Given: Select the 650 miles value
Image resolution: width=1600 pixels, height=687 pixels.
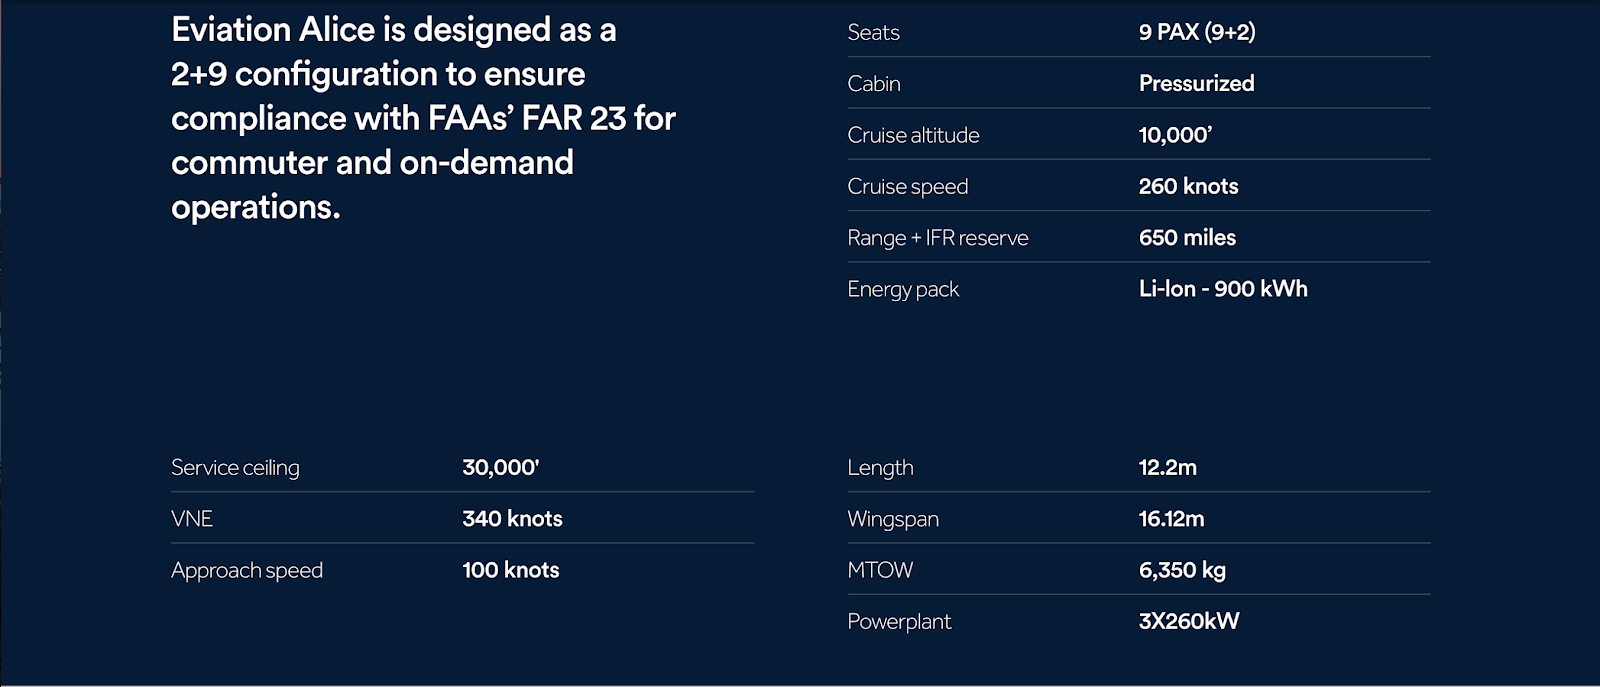Looking at the screenshot, I should coord(1187,238).
